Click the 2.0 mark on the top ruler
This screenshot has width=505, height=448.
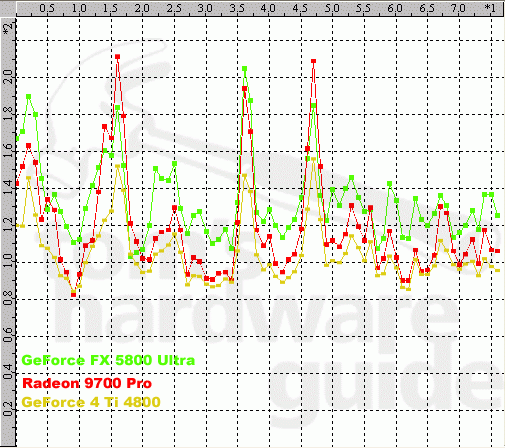click(x=142, y=8)
